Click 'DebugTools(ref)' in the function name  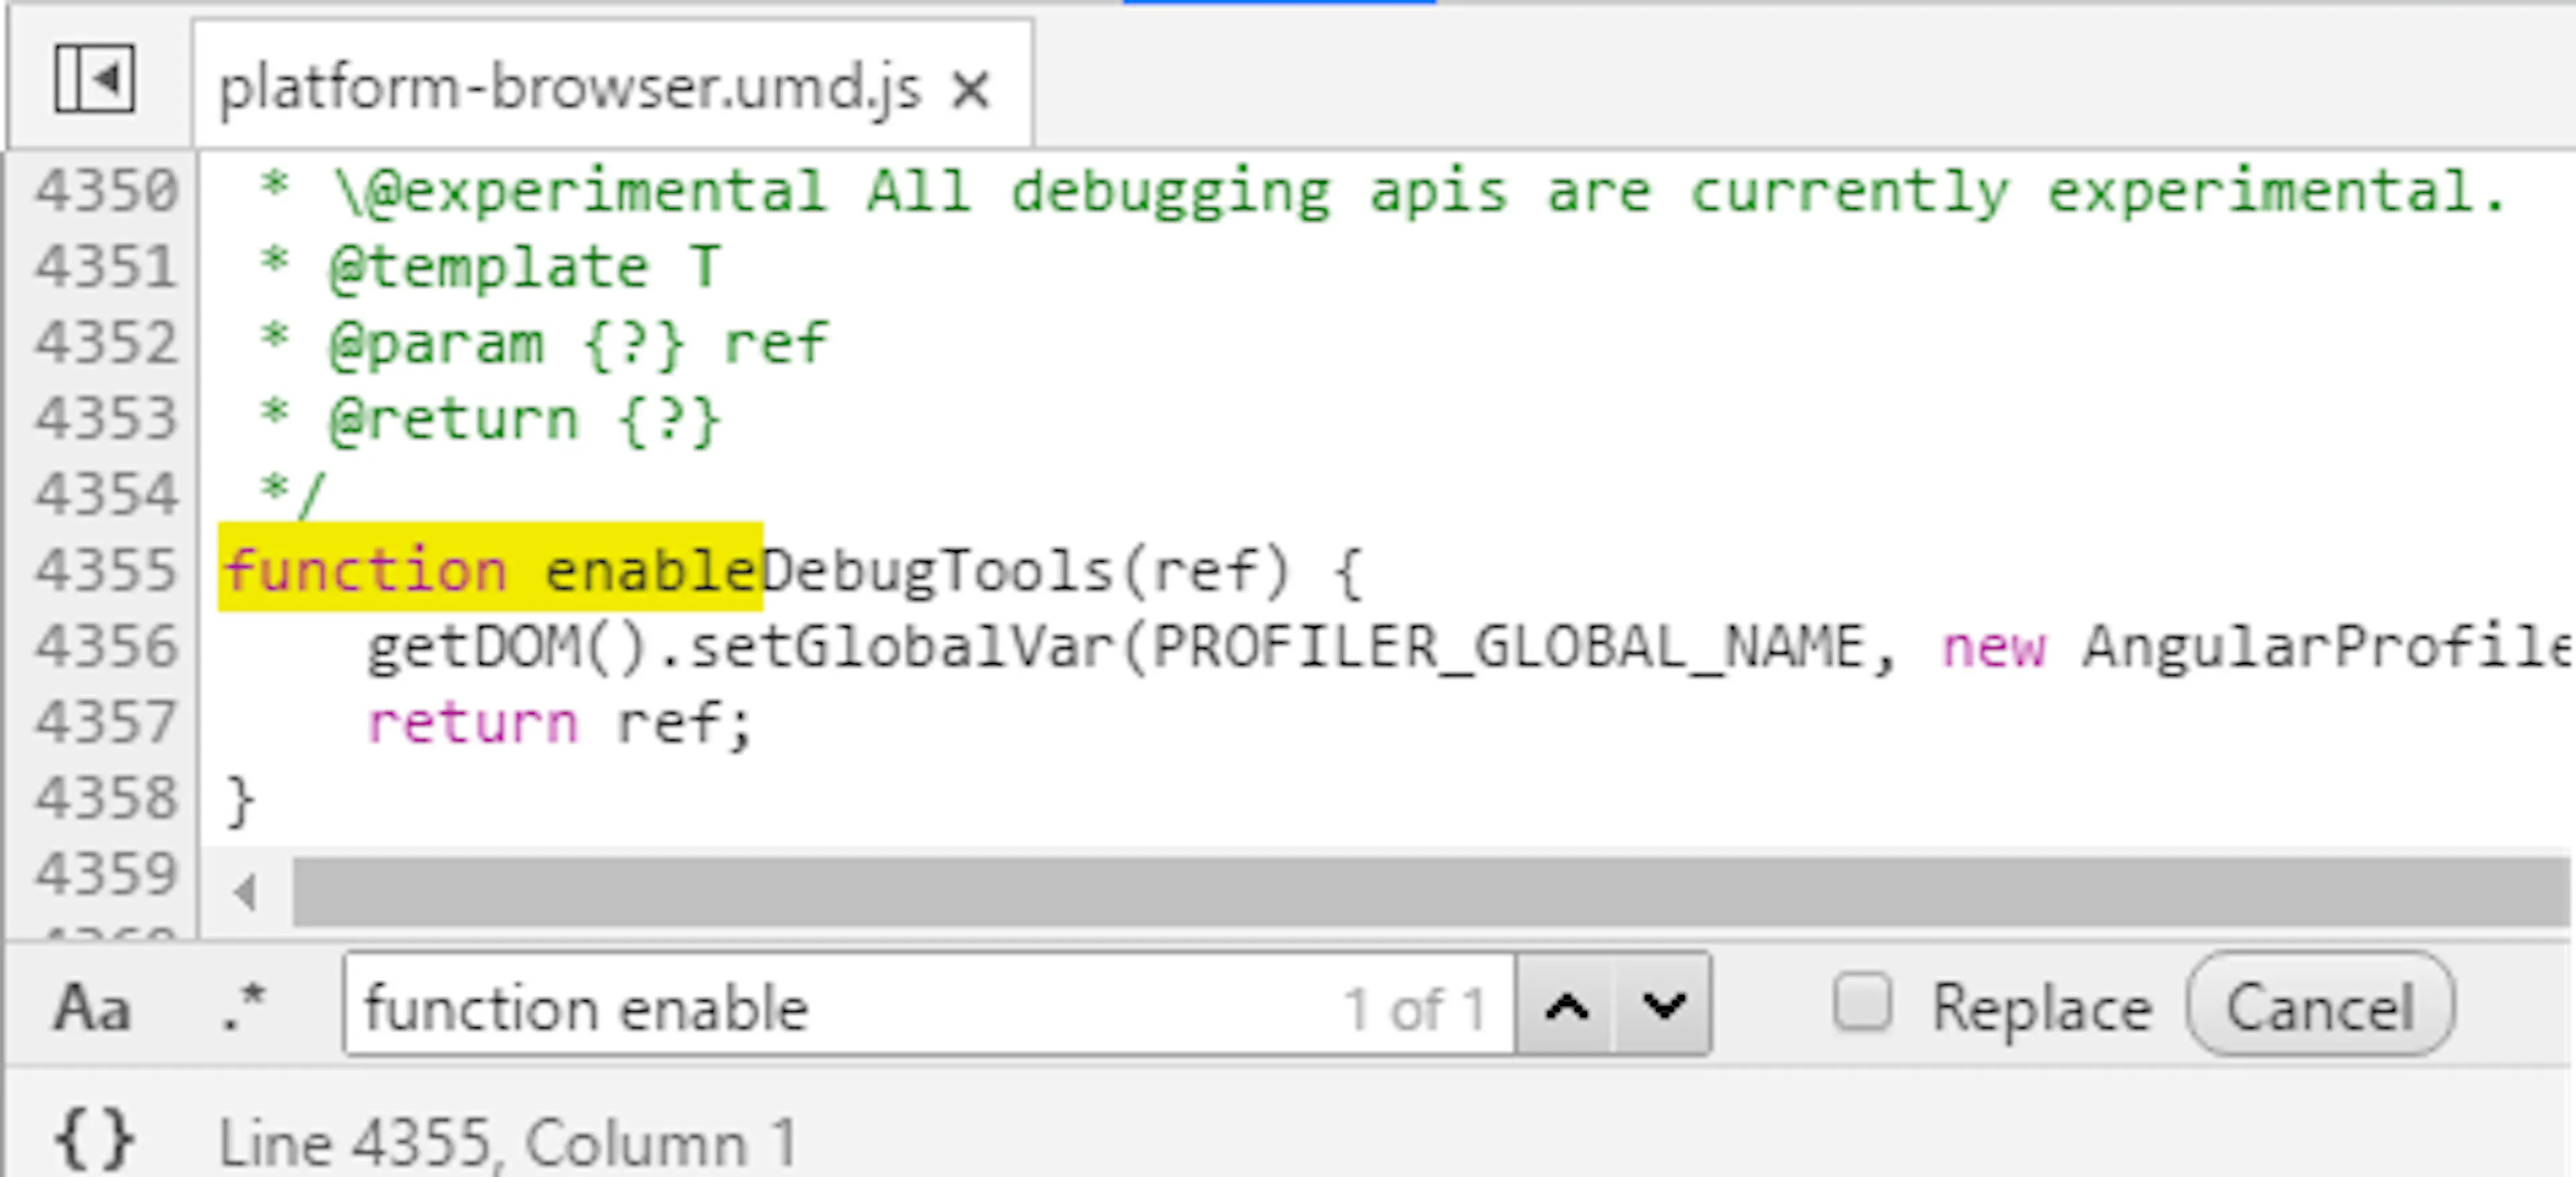tap(1027, 572)
